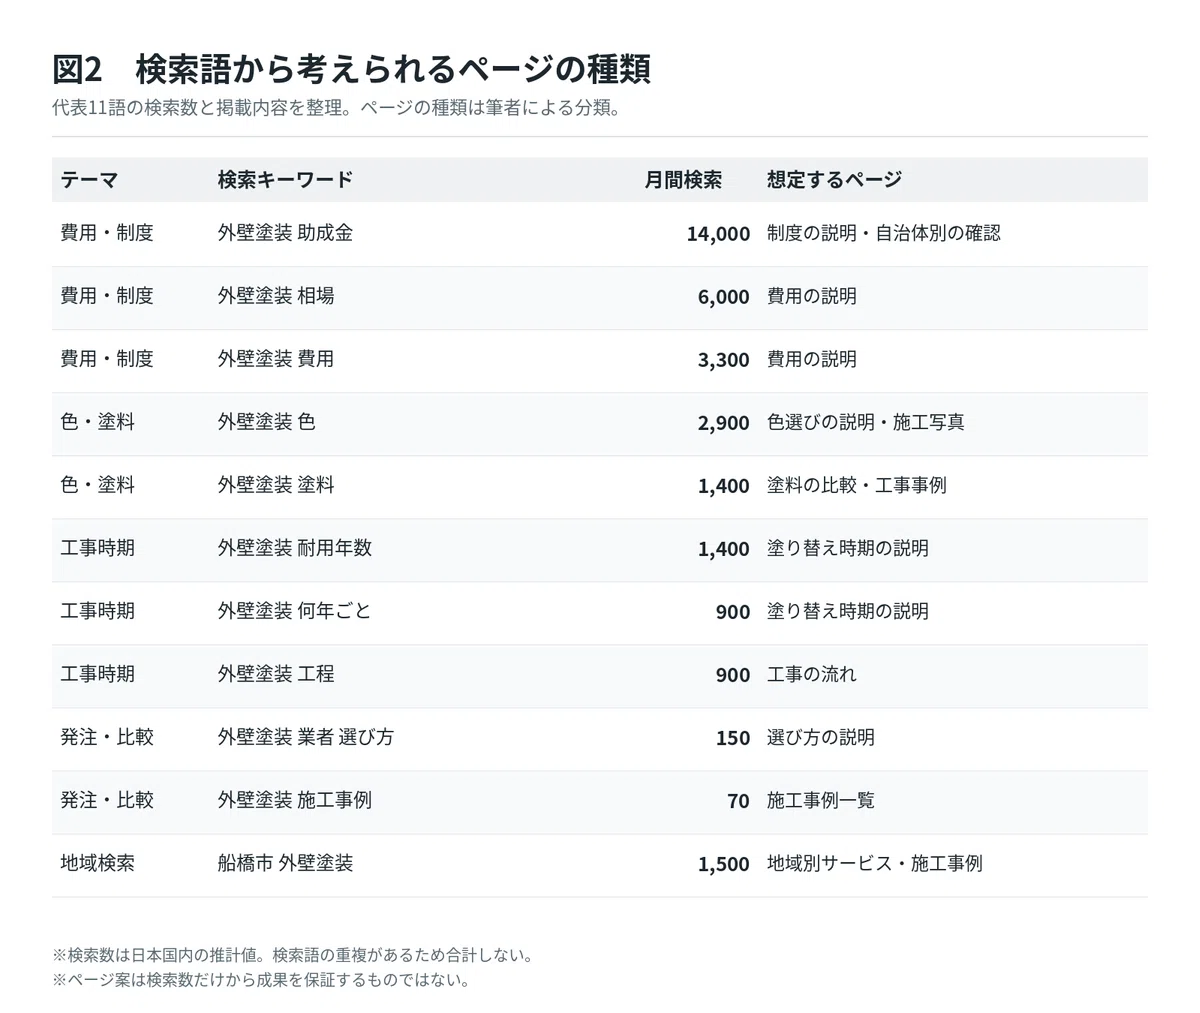1200x1013 pixels.
Task: Click the 6,000 search volume value
Action: [x=724, y=297]
